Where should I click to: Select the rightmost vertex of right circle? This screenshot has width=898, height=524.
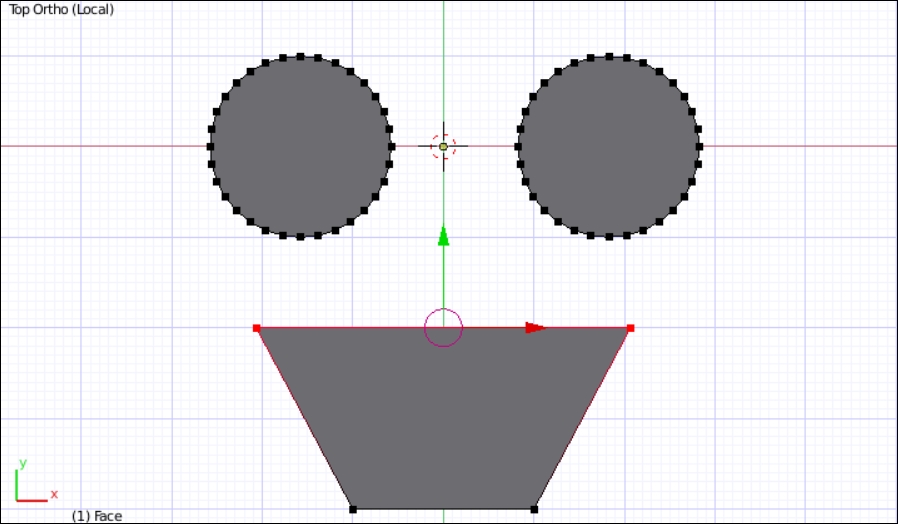point(699,146)
